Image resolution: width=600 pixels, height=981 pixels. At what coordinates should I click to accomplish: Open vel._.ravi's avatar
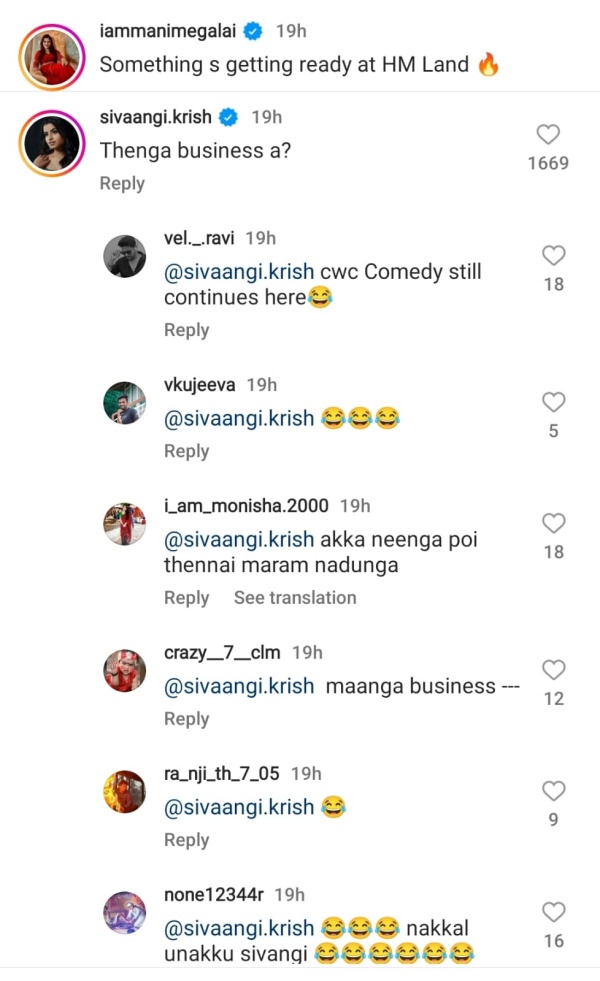(125, 257)
